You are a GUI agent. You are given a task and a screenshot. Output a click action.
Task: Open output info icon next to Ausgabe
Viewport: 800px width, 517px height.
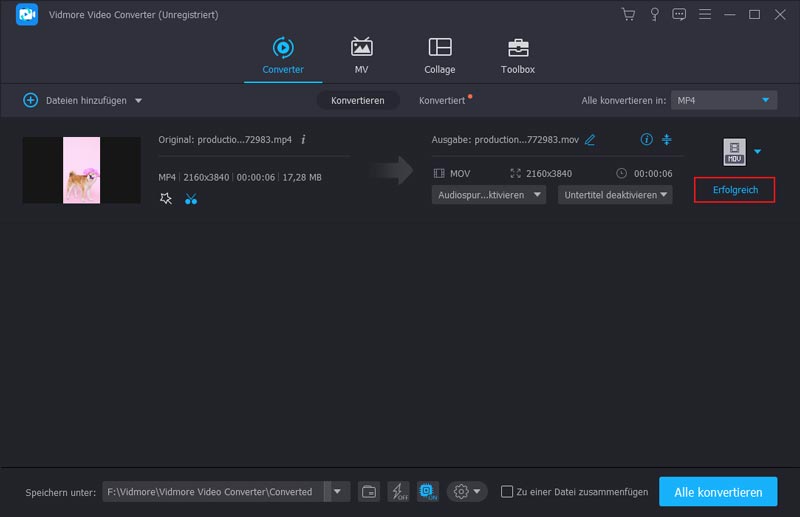click(x=646, y=140)
